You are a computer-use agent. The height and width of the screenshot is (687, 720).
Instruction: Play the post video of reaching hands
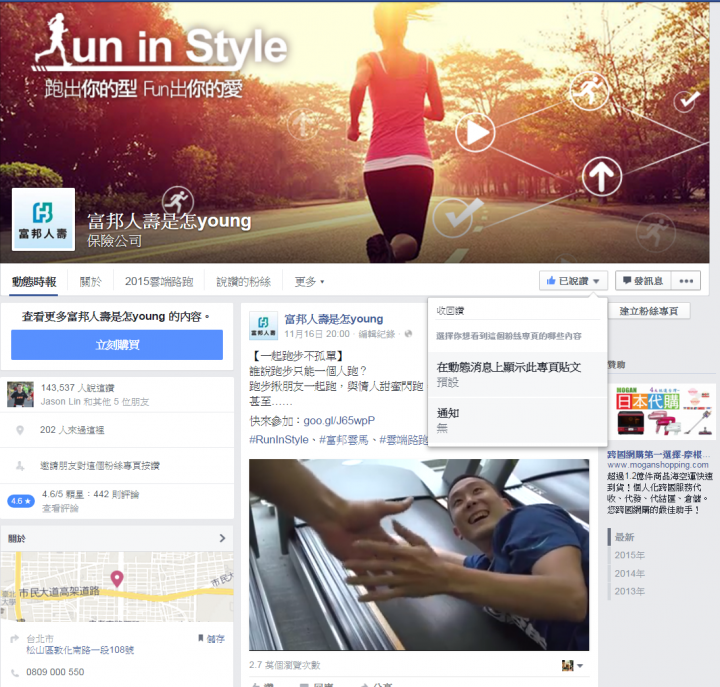tap(419, 554)
